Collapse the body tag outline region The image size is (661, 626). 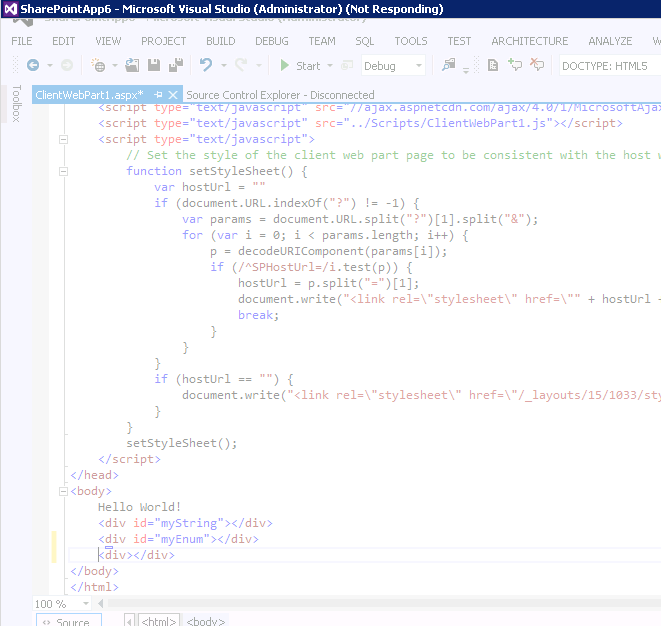coord(63,492)
